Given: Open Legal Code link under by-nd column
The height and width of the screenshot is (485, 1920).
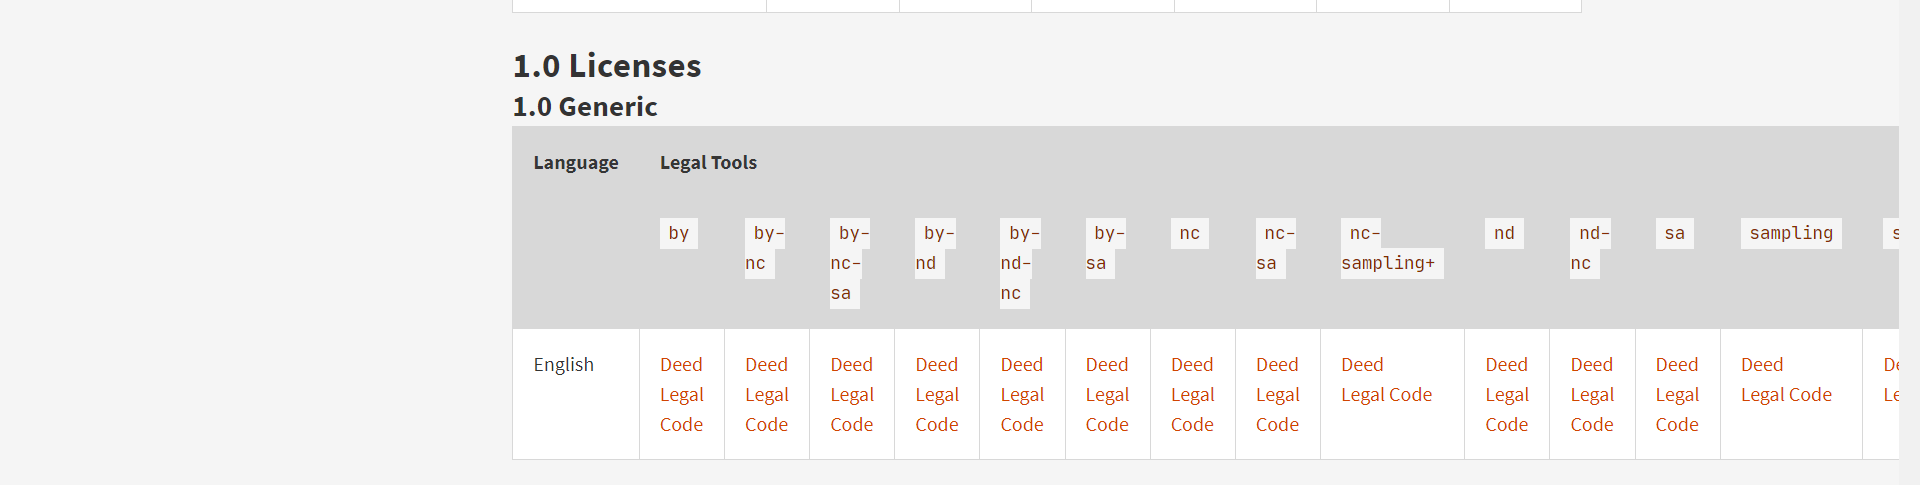Looking at the screenshot, I should [x=937, y=410].
